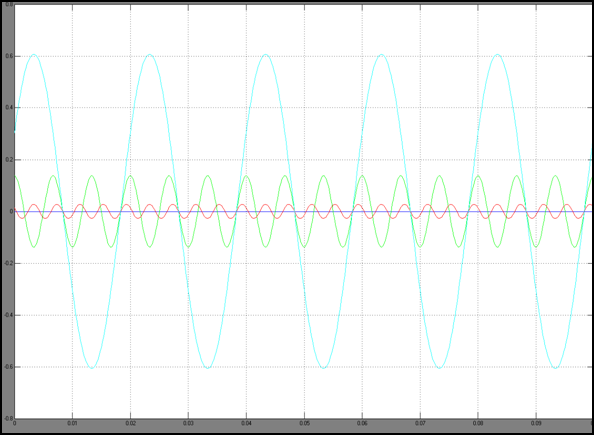Select the 0.08 x-axis tick label
594x435 pixels.
click(478, 422)
